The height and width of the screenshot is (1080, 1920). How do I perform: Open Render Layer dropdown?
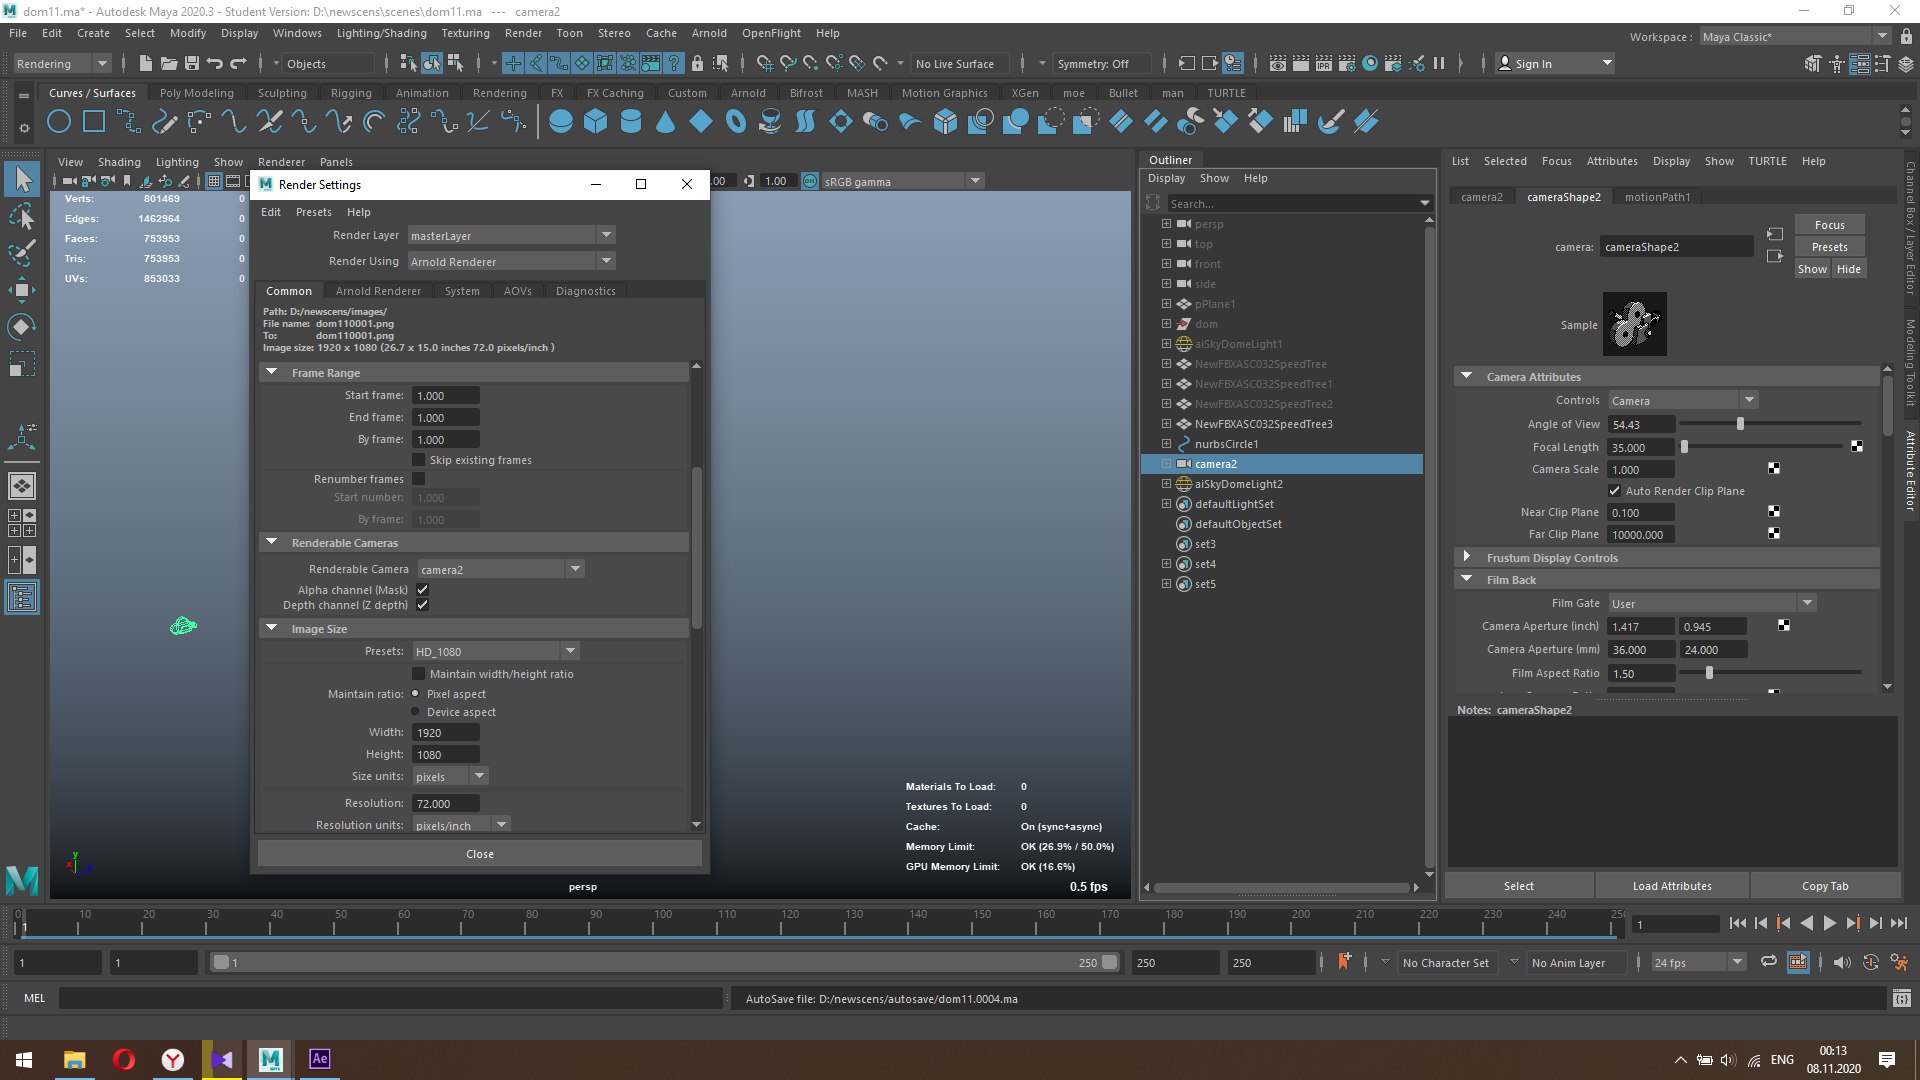pos(511,235)
